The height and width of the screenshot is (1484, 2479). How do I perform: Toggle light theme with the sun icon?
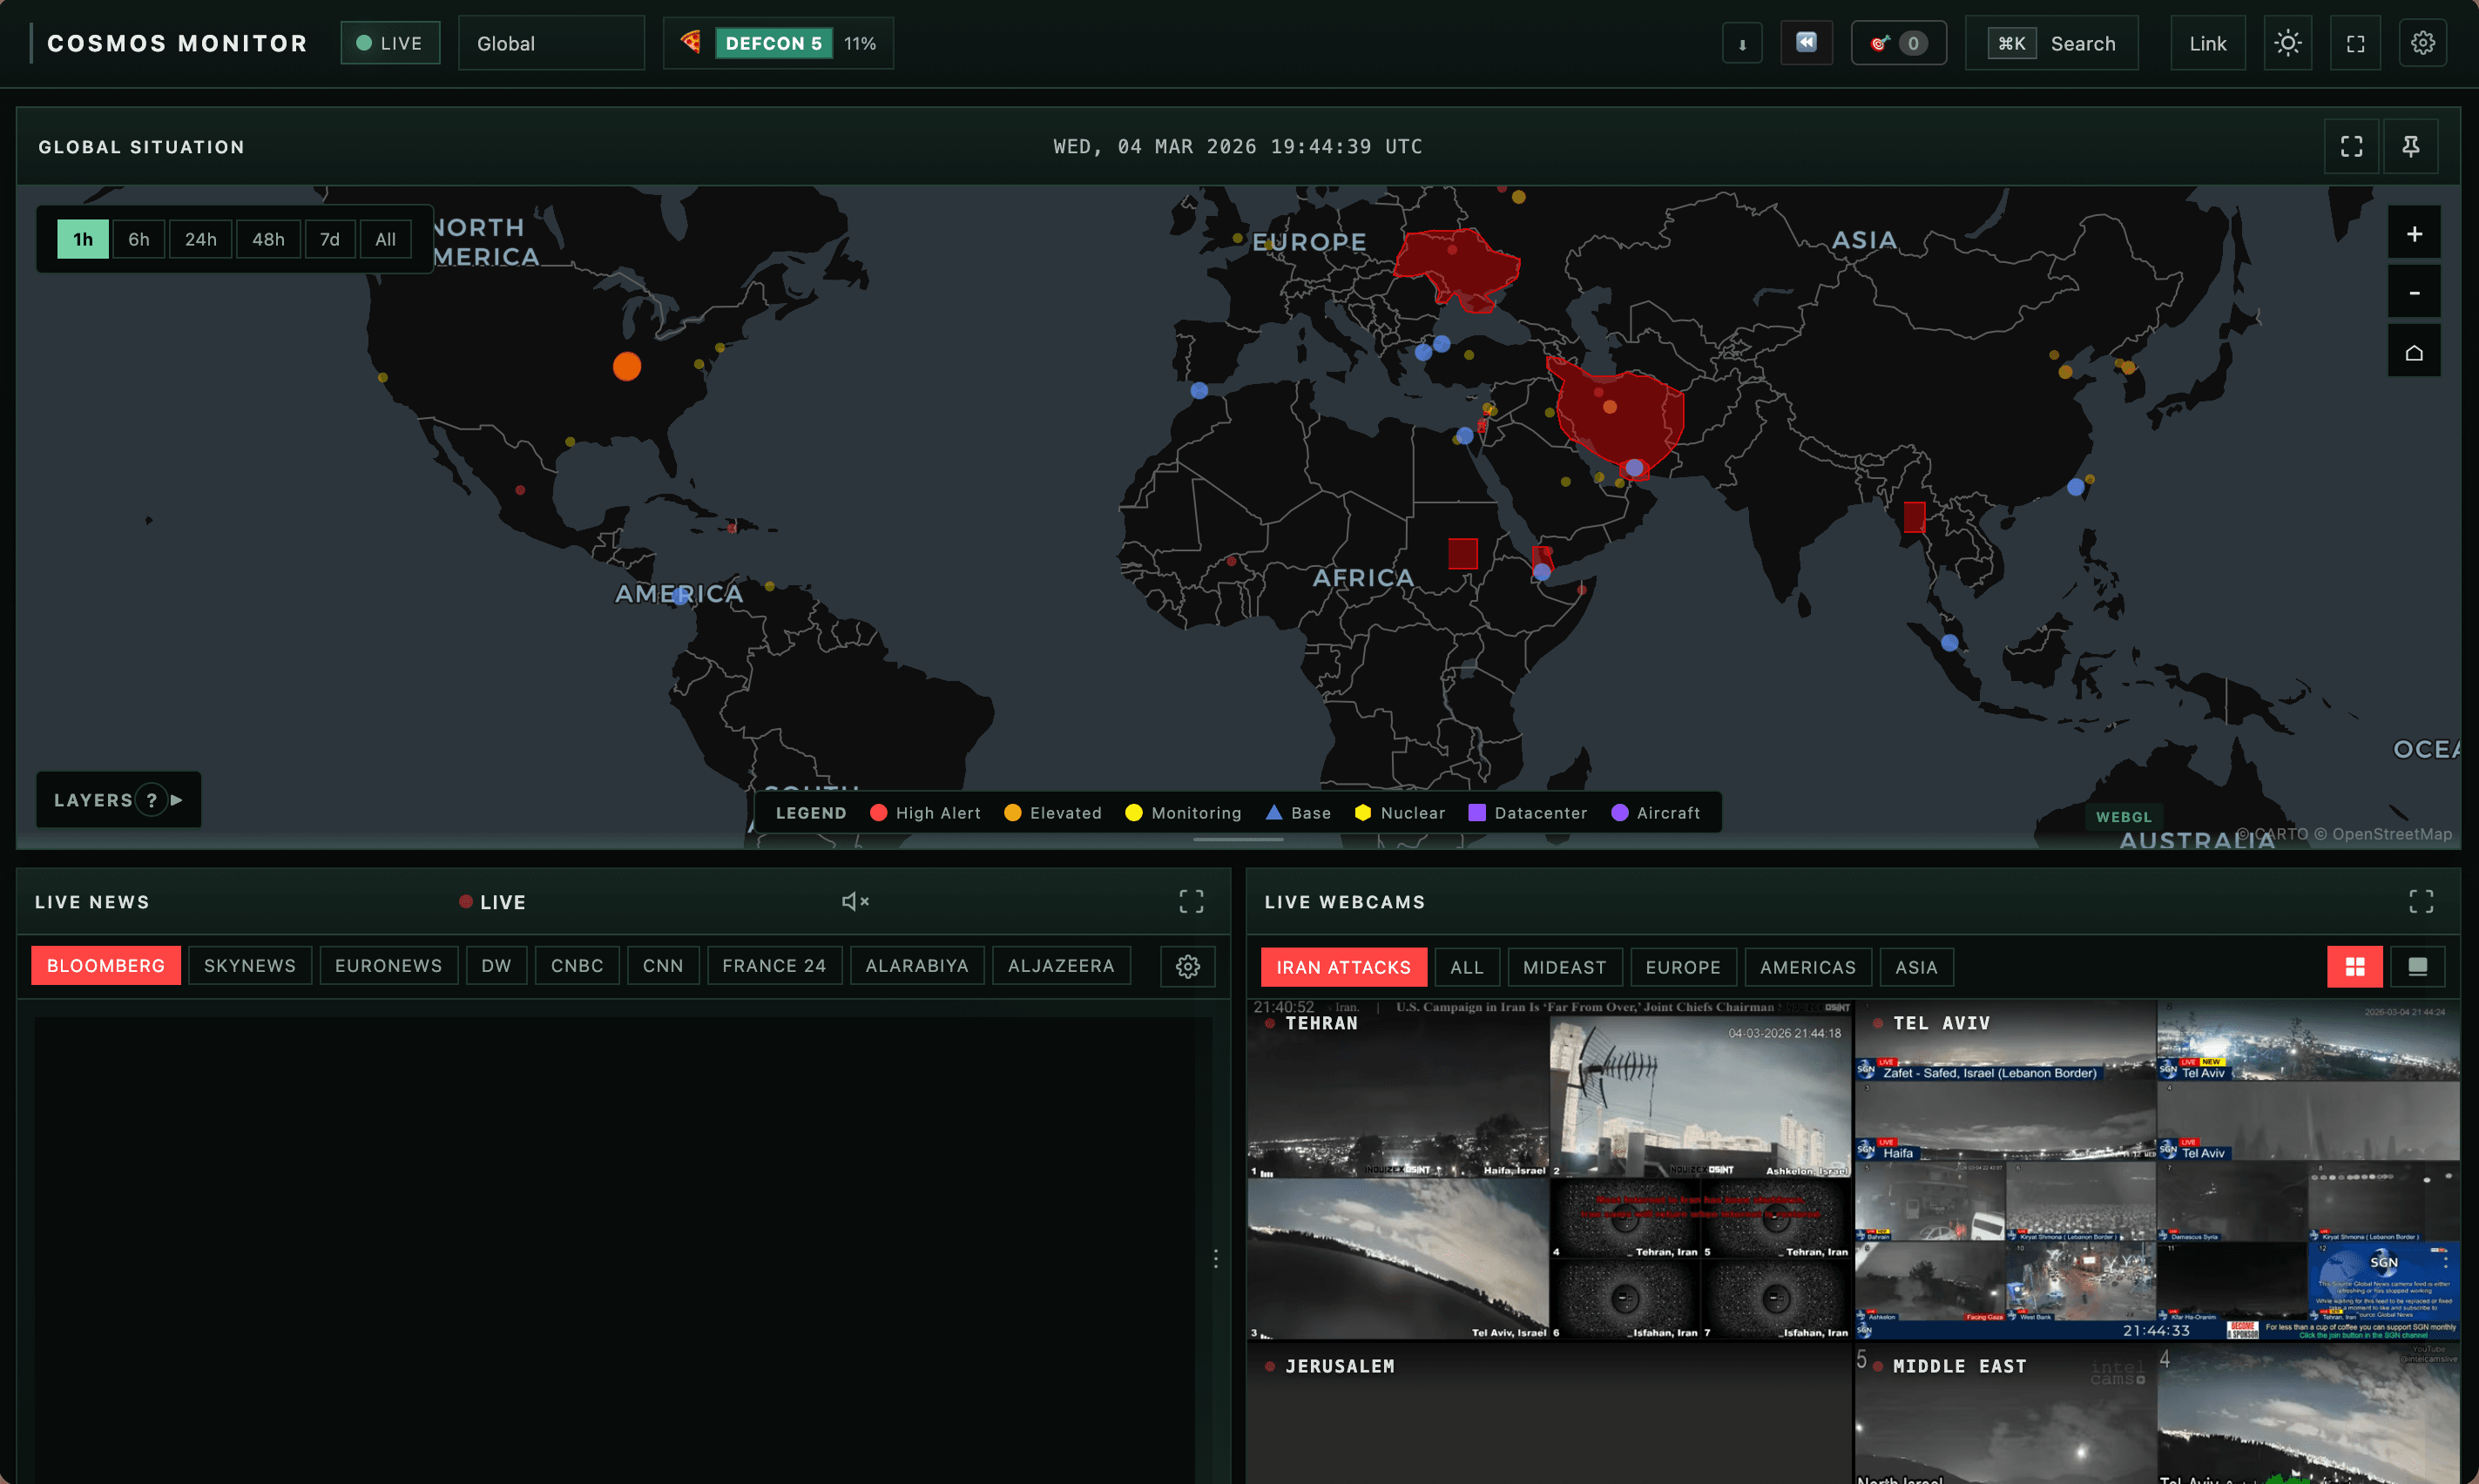click(x=2288, y=42)
